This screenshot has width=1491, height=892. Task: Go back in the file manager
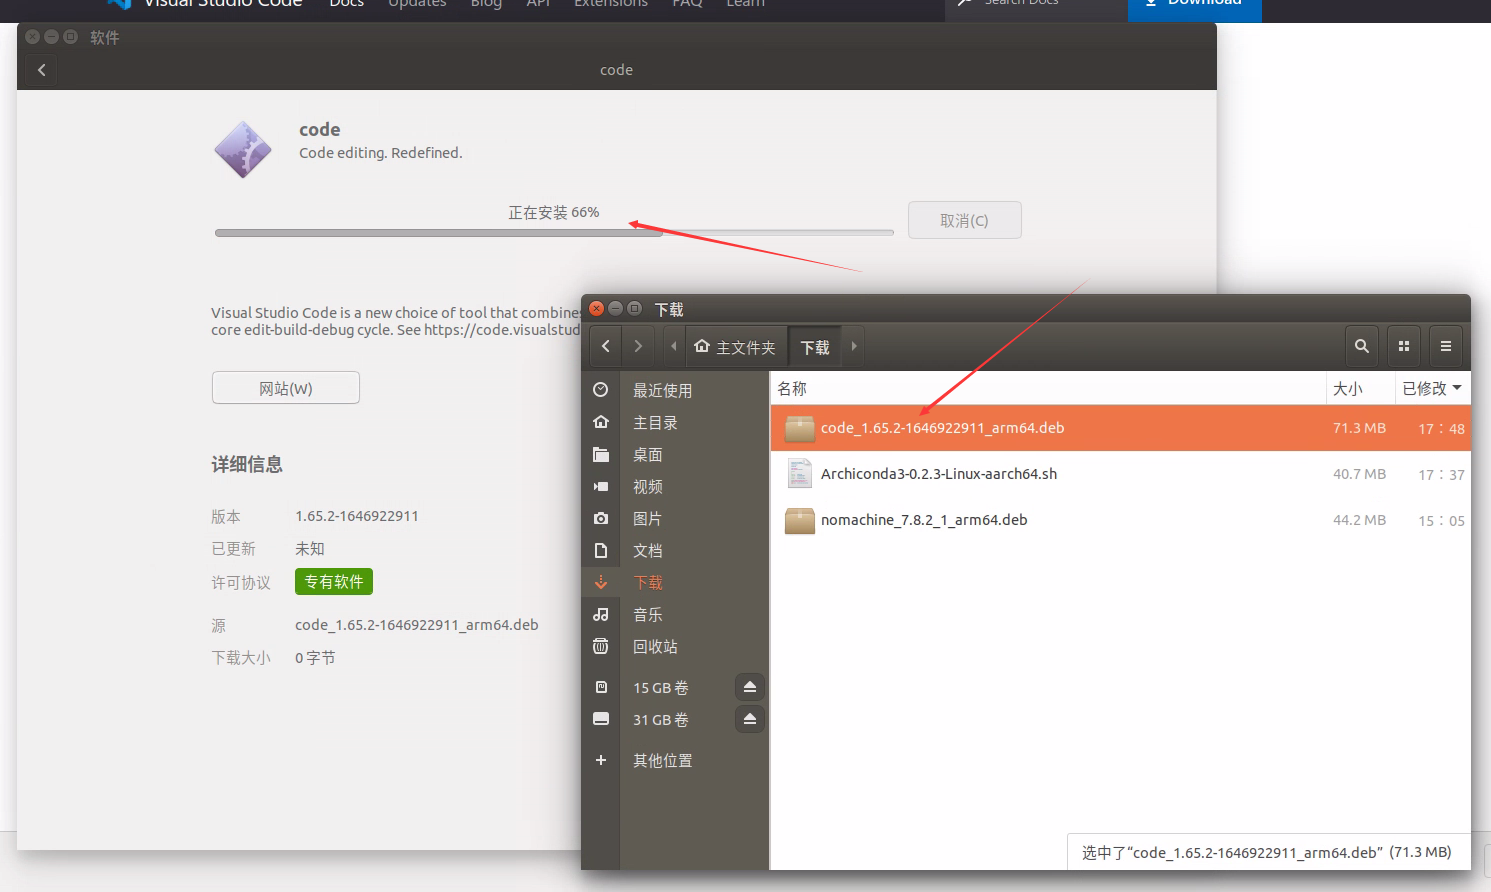pos(605,346)
